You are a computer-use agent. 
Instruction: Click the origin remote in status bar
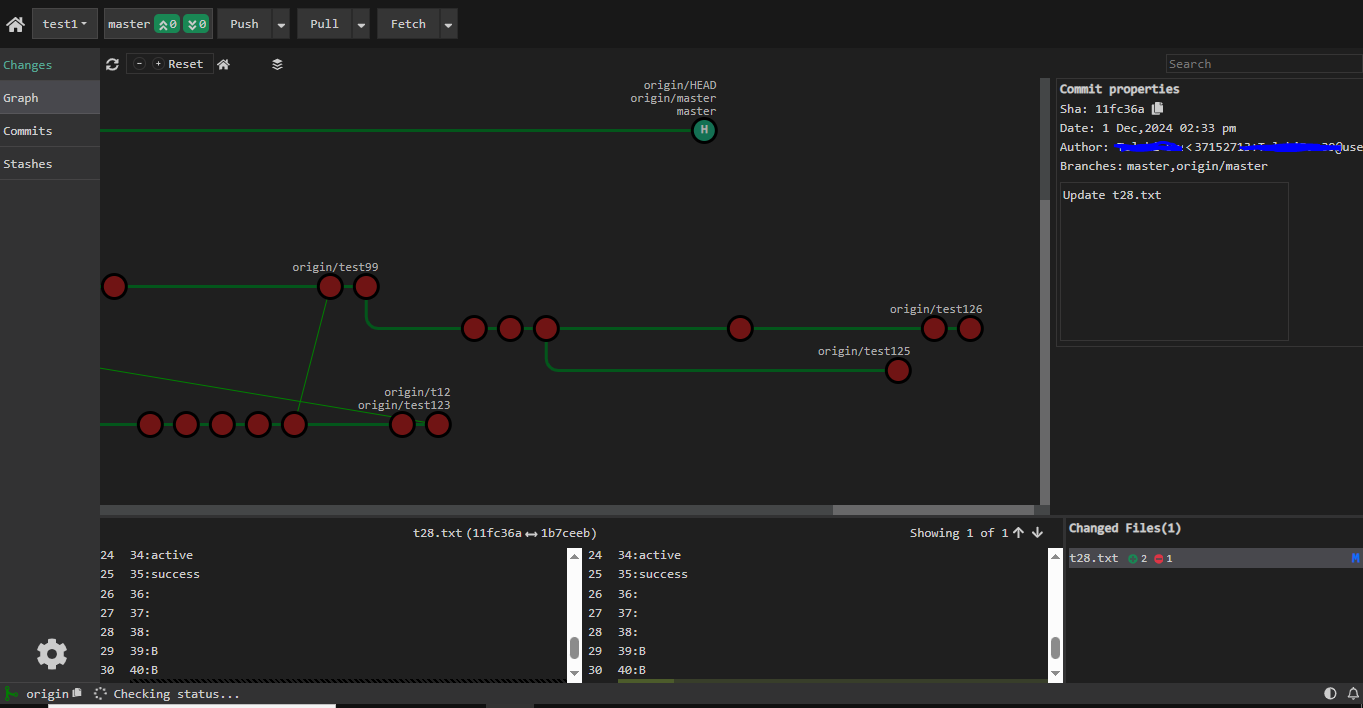click(x=47, y=694)
